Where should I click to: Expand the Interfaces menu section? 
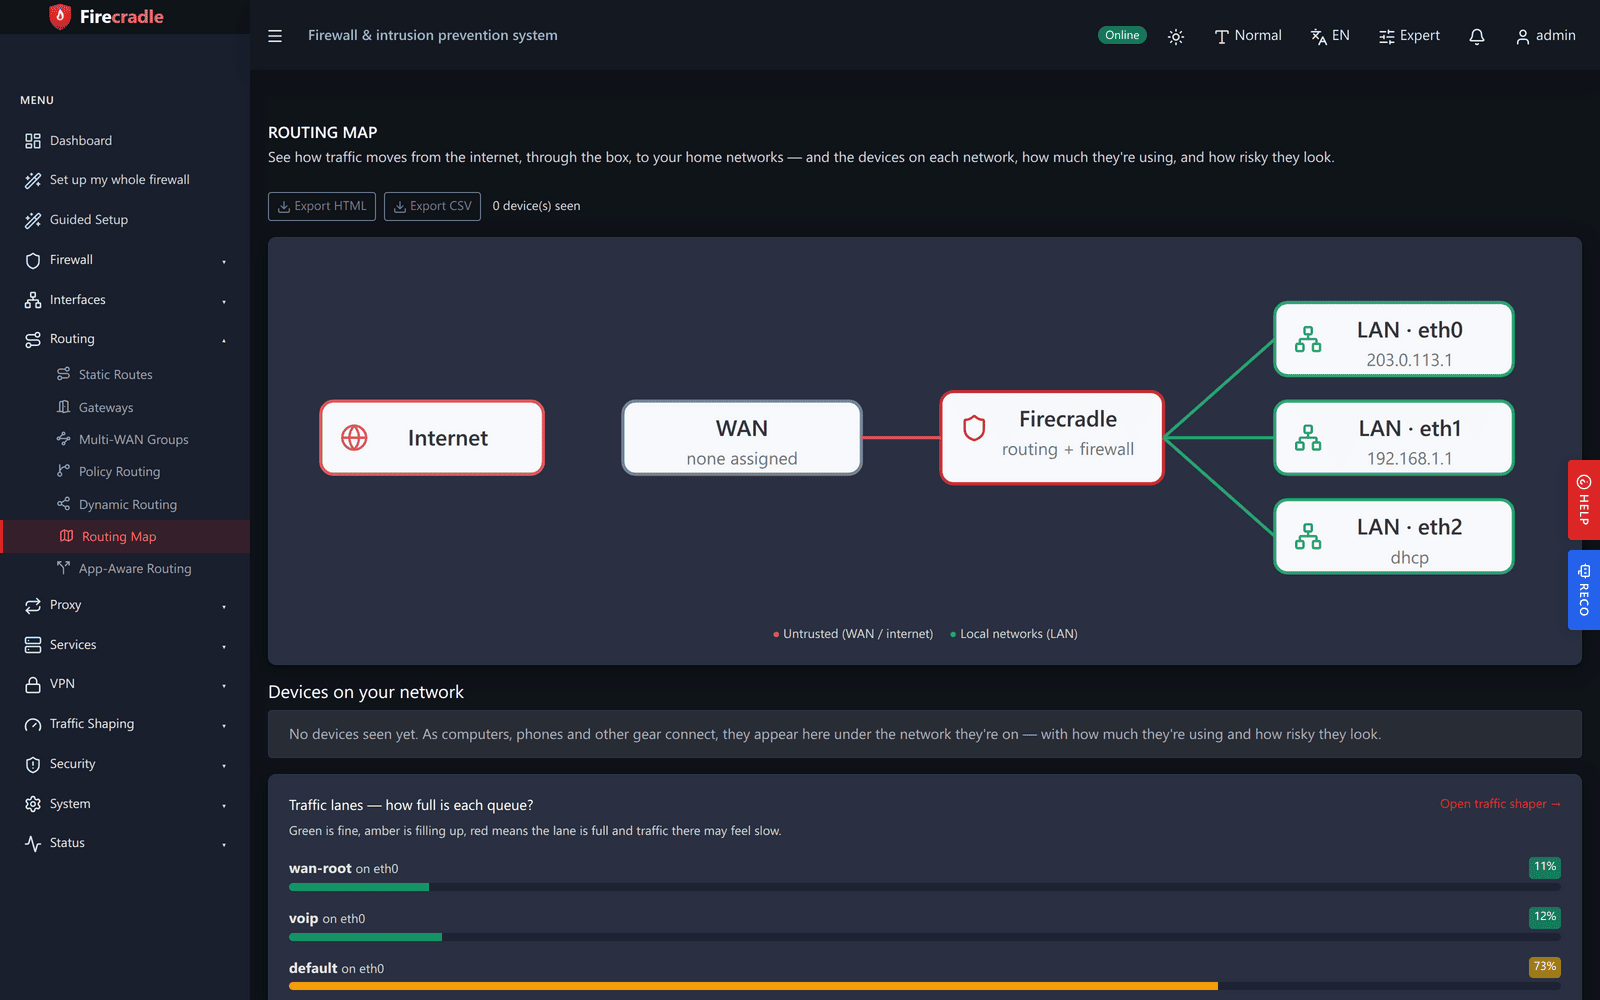(x=125, y=300)
